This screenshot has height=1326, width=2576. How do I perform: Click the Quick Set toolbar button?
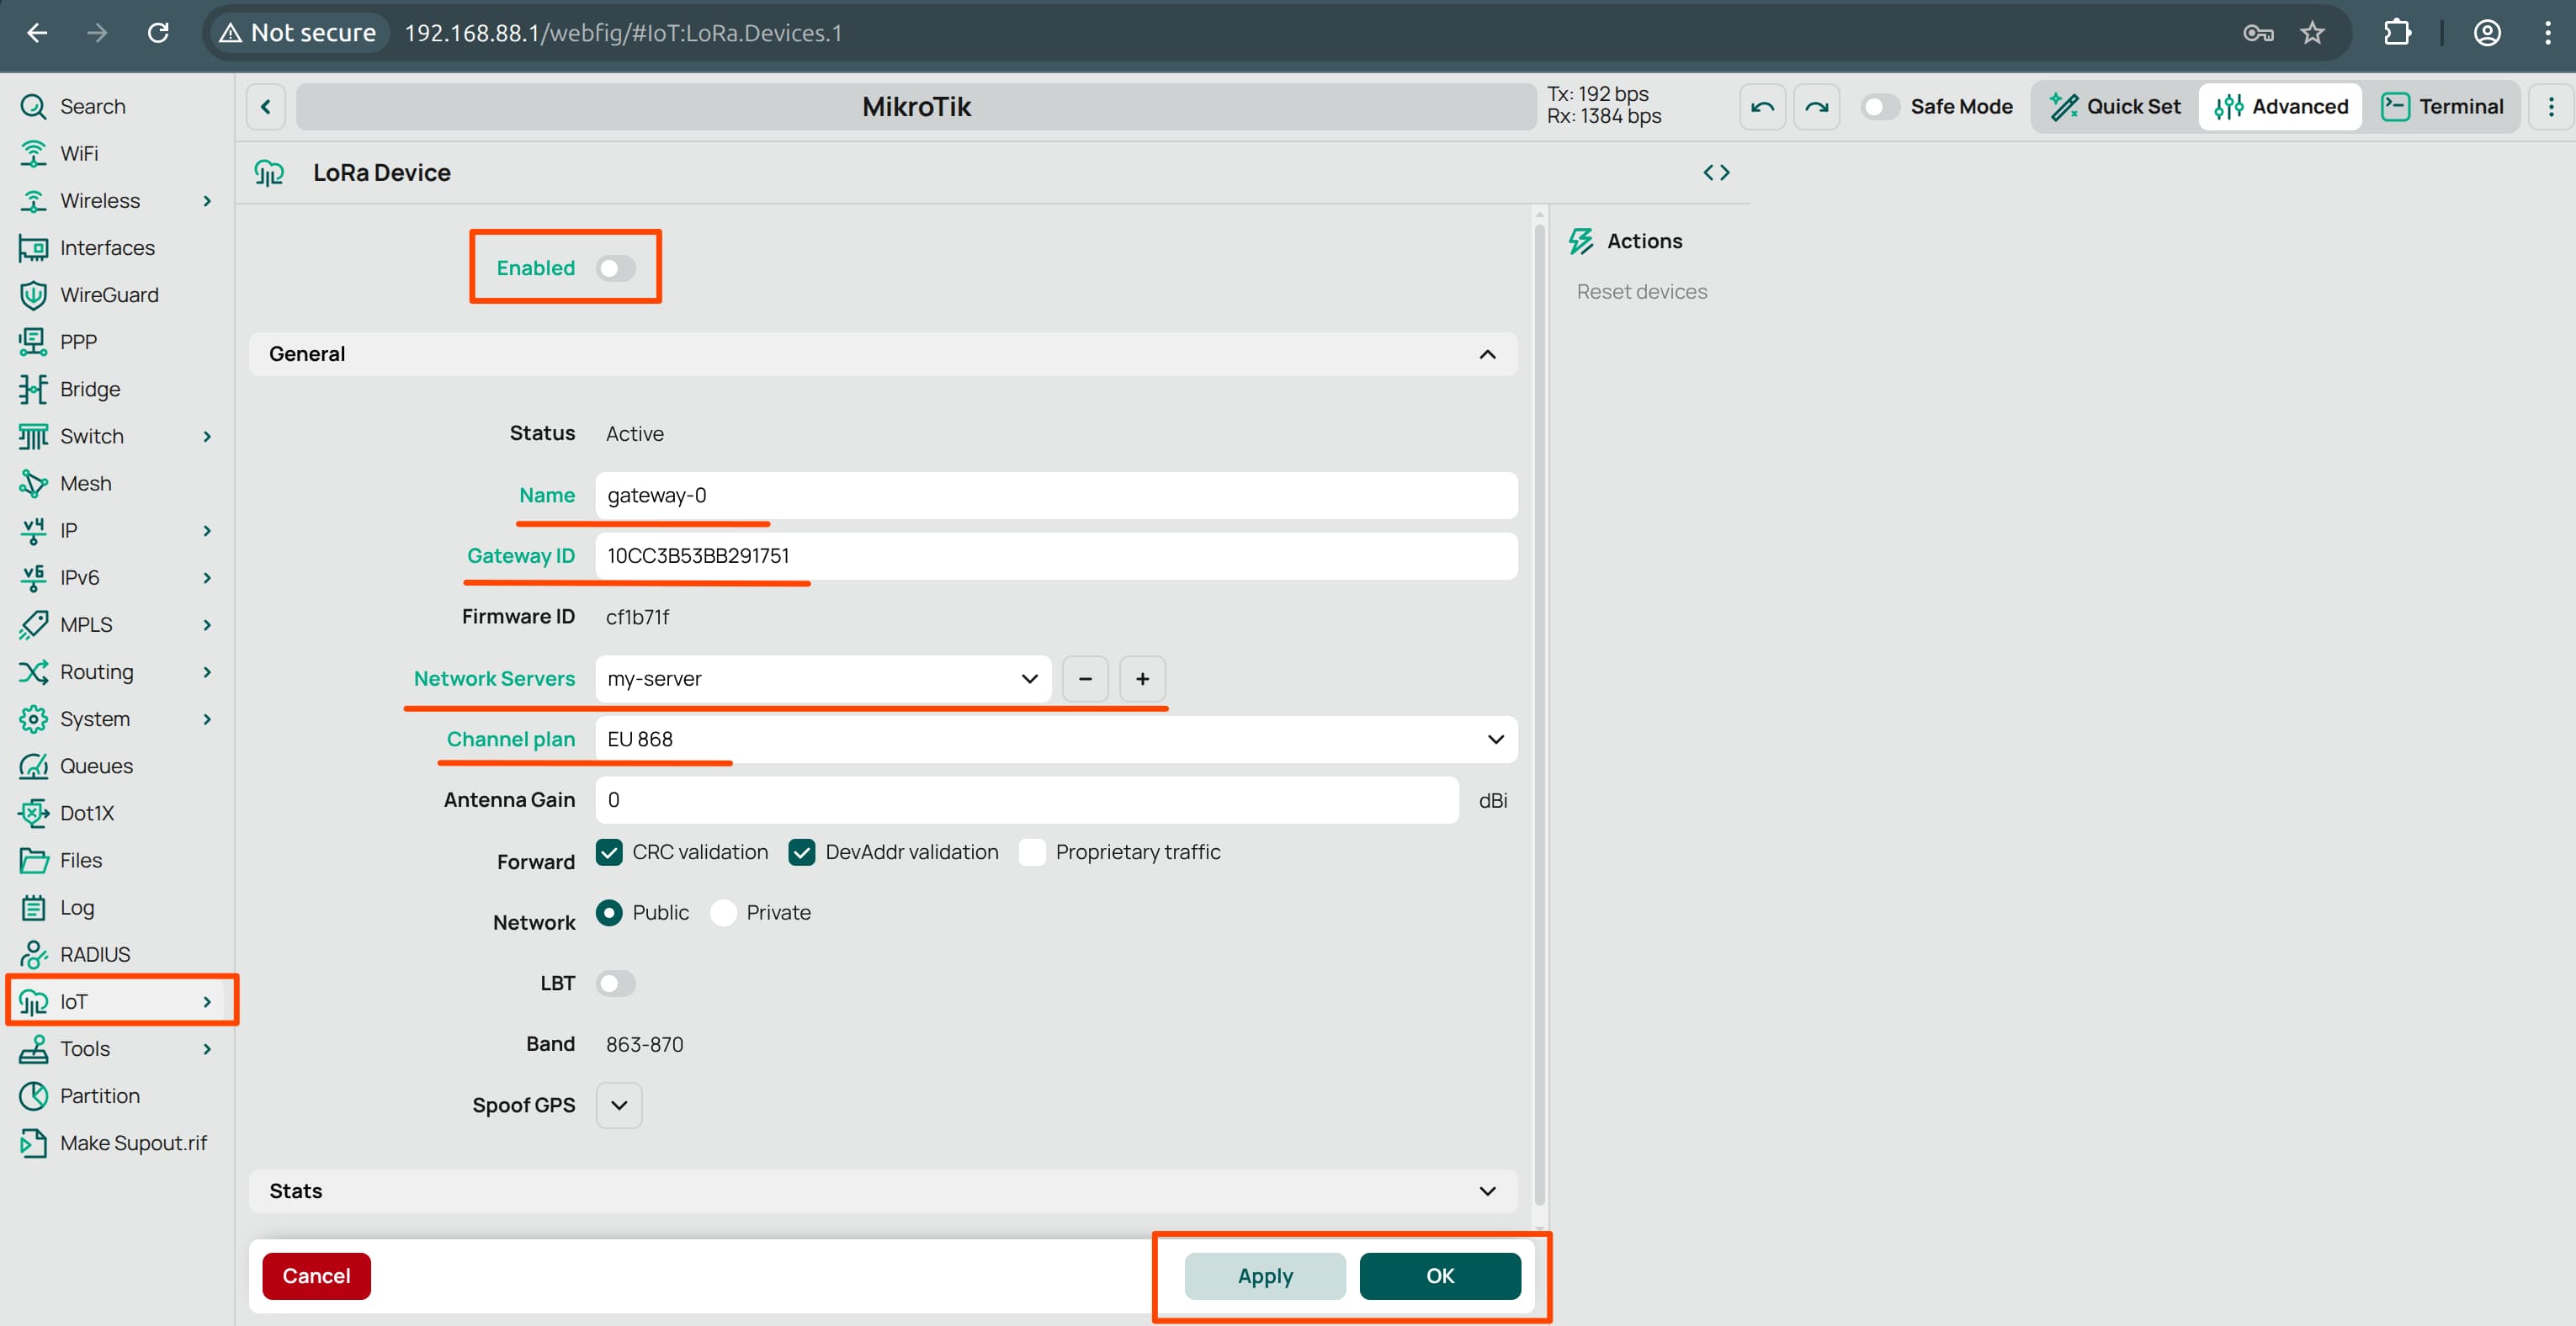tap(2116, 106)
